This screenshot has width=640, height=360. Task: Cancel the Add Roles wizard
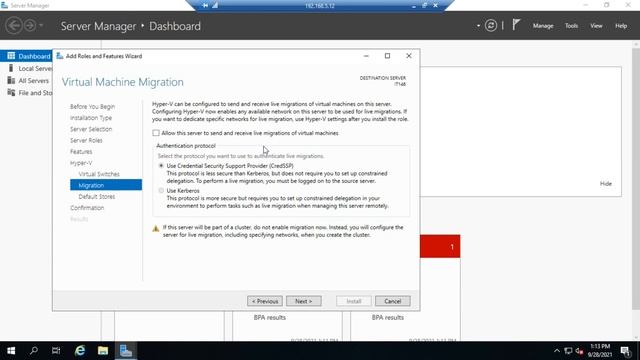point(393,301)
